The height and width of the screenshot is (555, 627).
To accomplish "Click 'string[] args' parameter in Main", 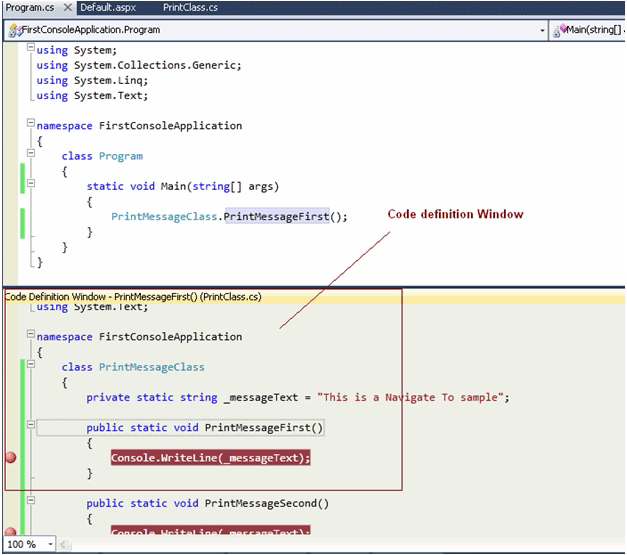I will [232, 187].
